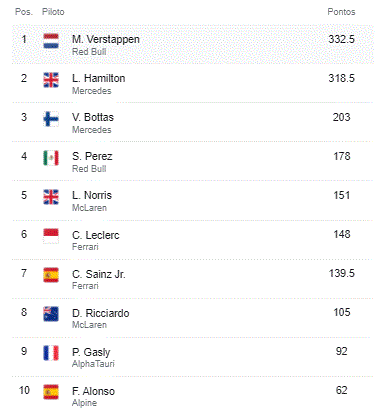The height and width of the screenshot is (413, 375).
Task: Select Verstappen's 332.5 points value
Action: (342, 39)
